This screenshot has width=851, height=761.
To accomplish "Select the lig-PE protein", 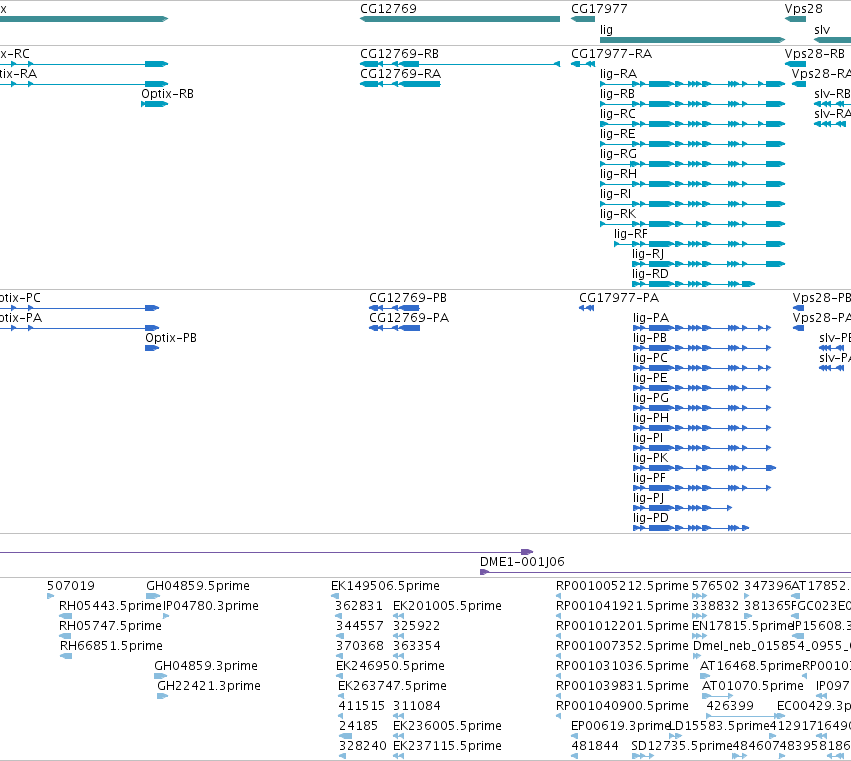I will point(650,378).
